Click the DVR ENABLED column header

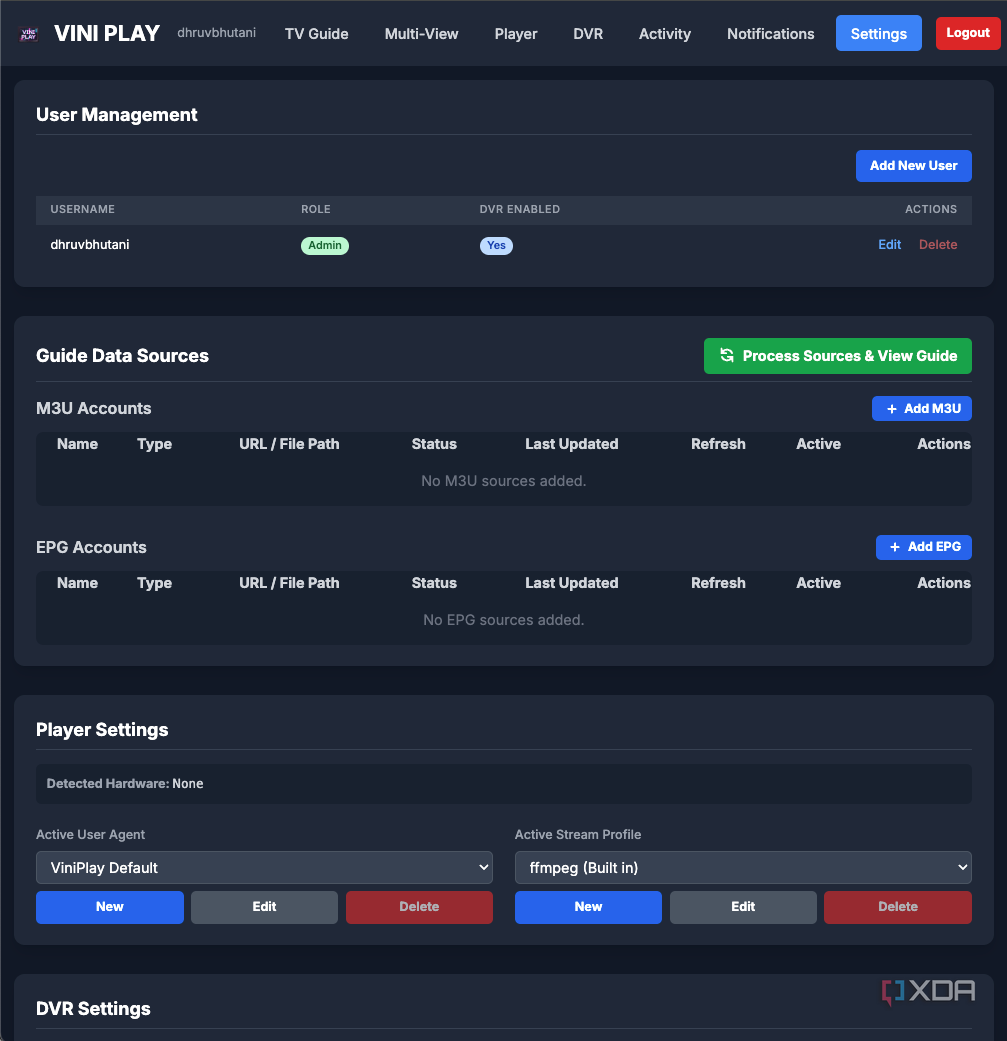point(520,209)
